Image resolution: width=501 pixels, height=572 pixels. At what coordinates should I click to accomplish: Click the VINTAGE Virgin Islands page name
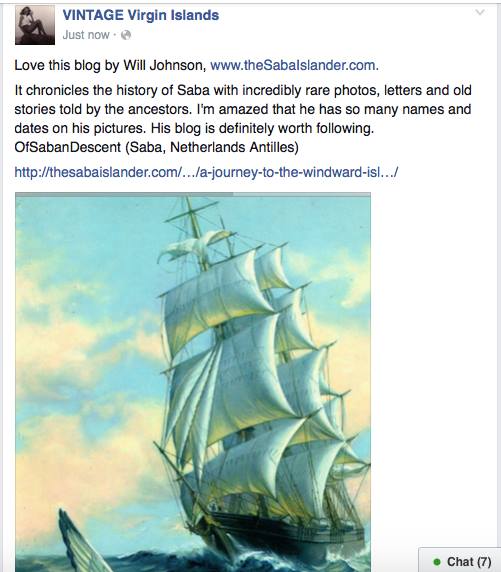[x=140, y=15]
